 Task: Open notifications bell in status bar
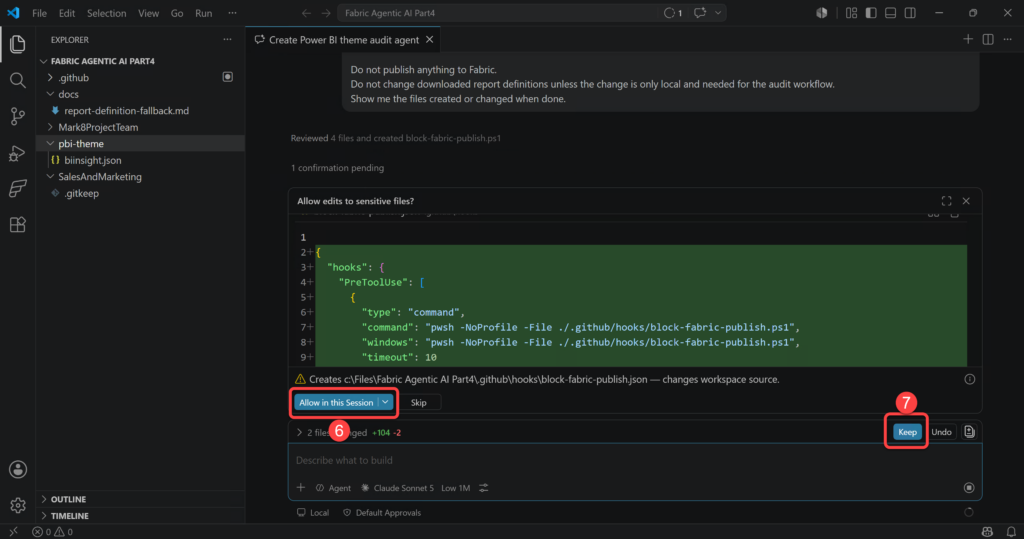coord(1011,532)
